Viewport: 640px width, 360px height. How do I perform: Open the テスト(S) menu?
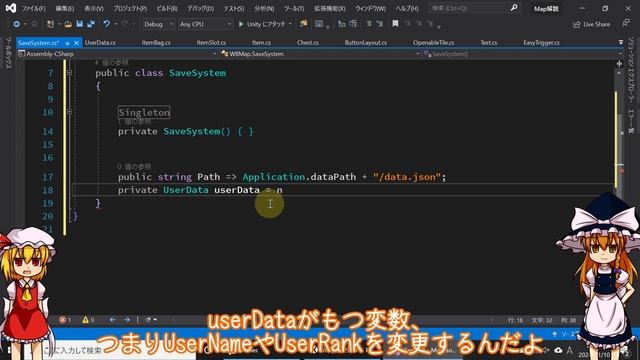(x=234, y=8)
